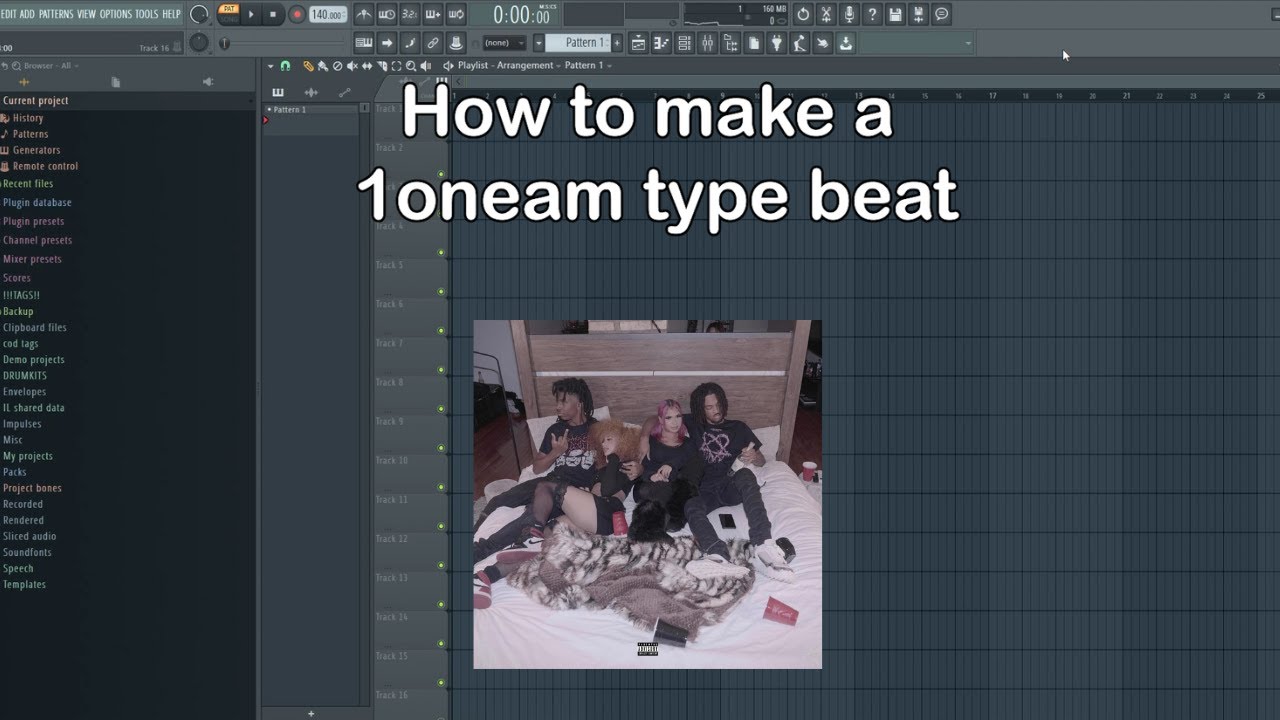Toggle auto scrolling arrow icon
Screen dimensions: 1280x720
(386, 43)
